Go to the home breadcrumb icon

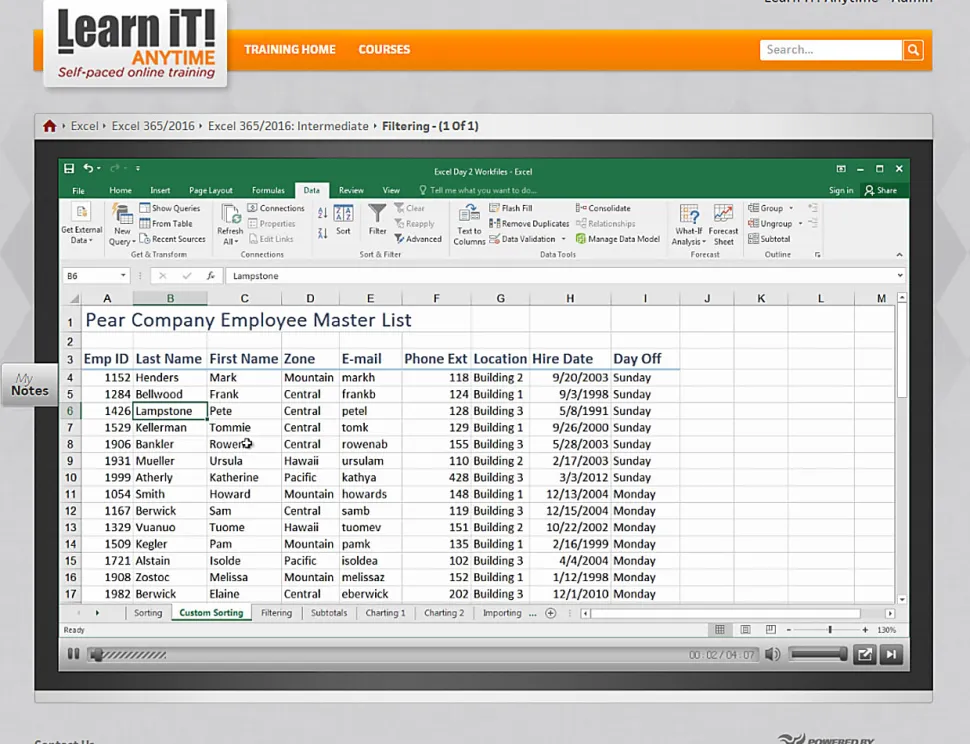(x=49, y=126)
